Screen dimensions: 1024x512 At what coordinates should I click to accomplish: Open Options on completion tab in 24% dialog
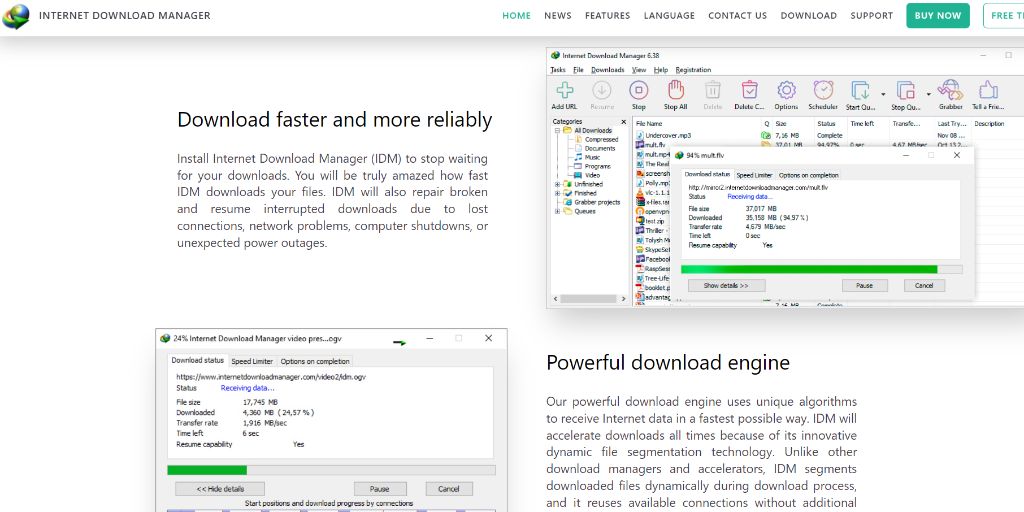click(315, 361)
